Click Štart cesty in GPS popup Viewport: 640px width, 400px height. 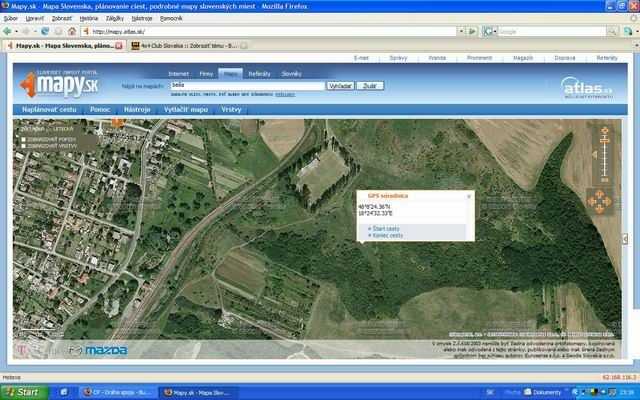tap(386, 229)
